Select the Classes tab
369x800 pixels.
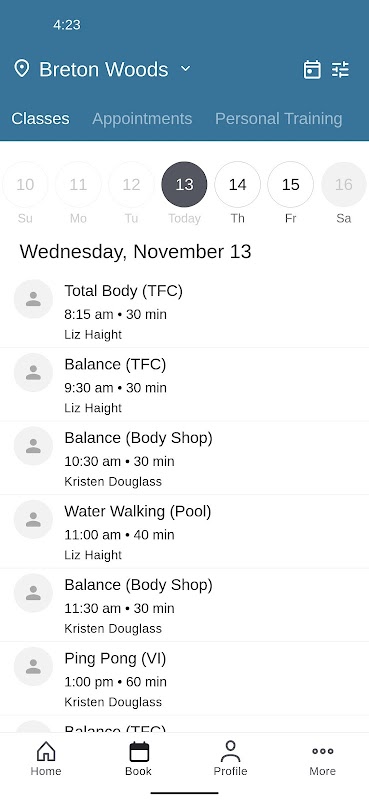tap(40, 118)
